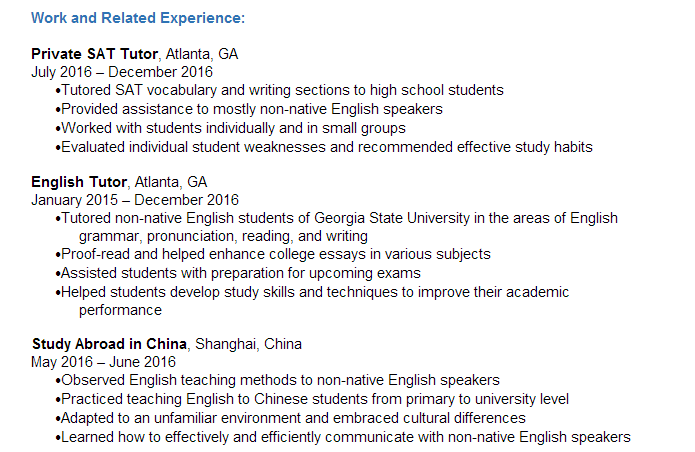Click the "Worked with students individually" bullet
695x452 pixels.
tap(233, 128)
